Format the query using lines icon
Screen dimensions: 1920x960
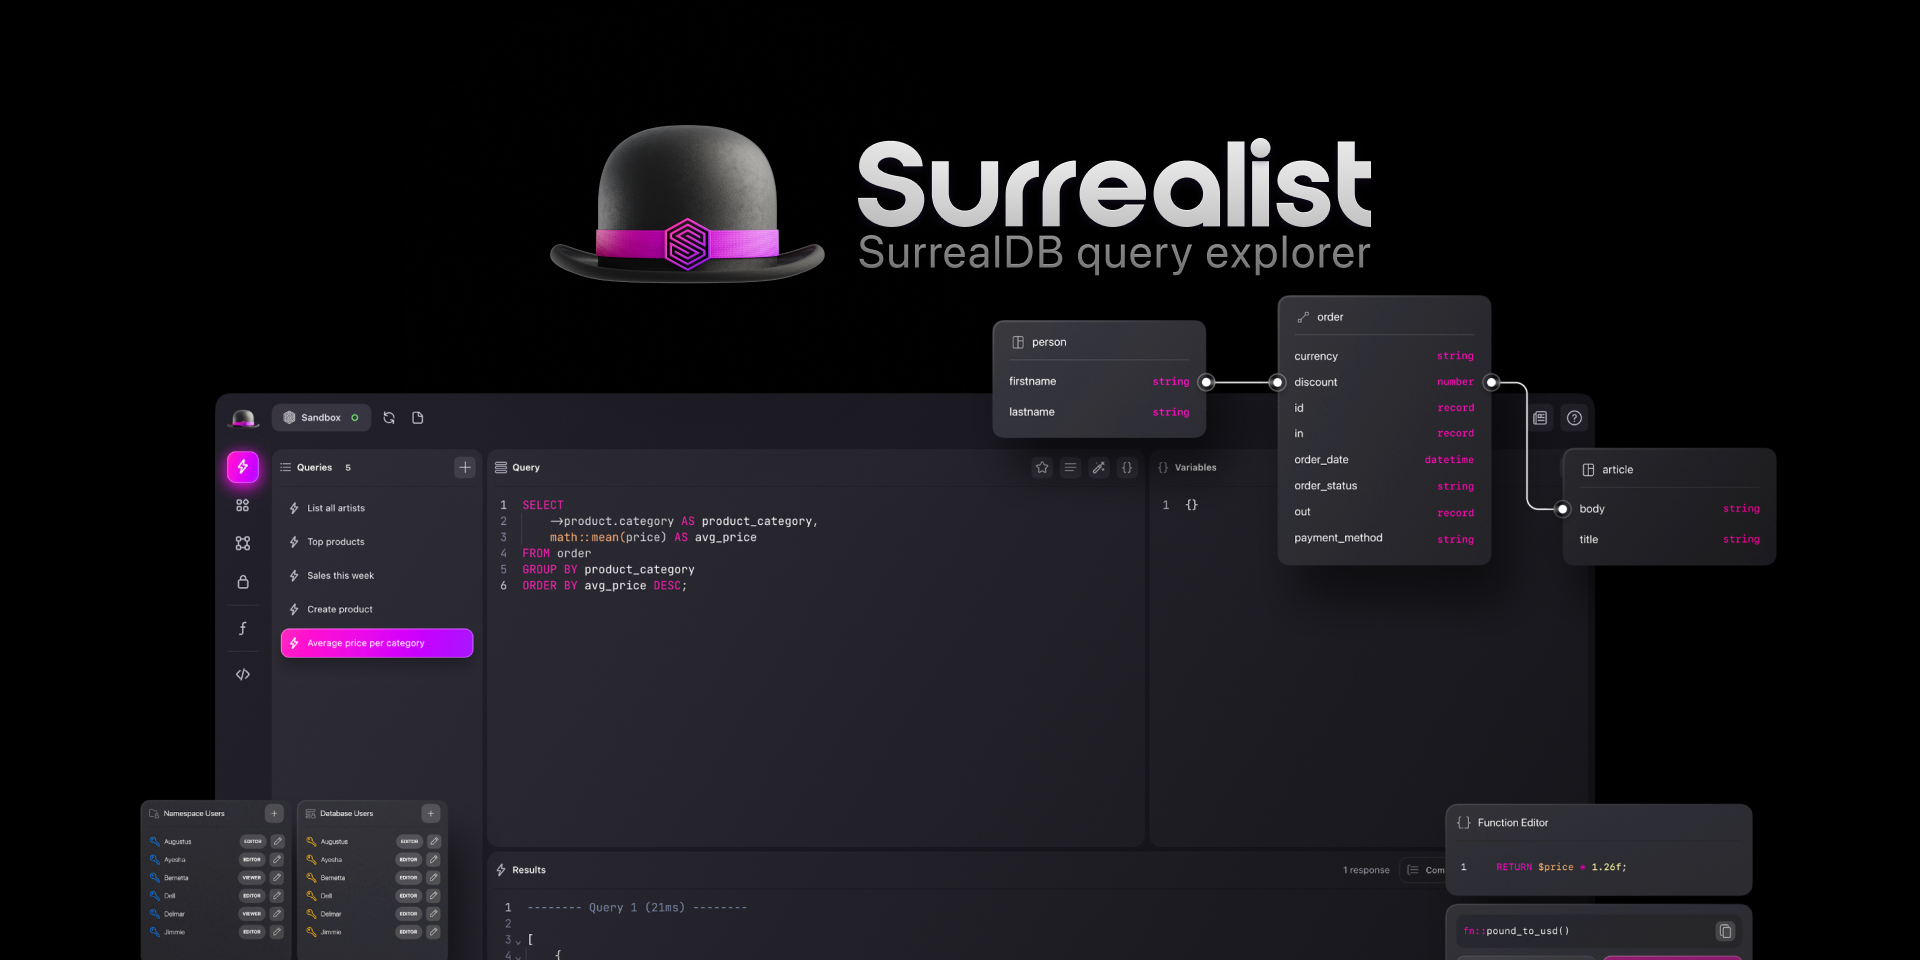coord(1070,467)
